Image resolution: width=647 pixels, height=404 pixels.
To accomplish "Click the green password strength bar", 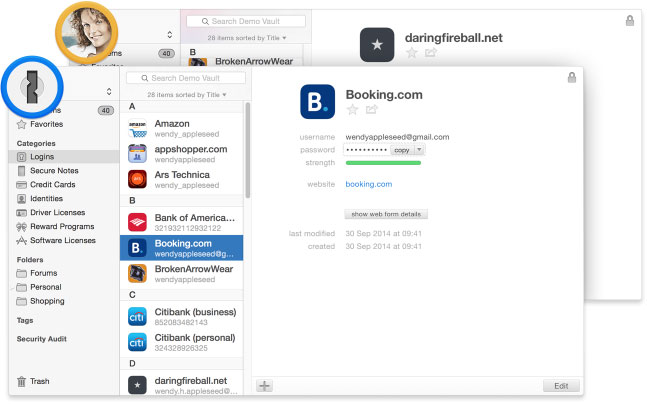I will pyautogui.click(x=383, y=163).
